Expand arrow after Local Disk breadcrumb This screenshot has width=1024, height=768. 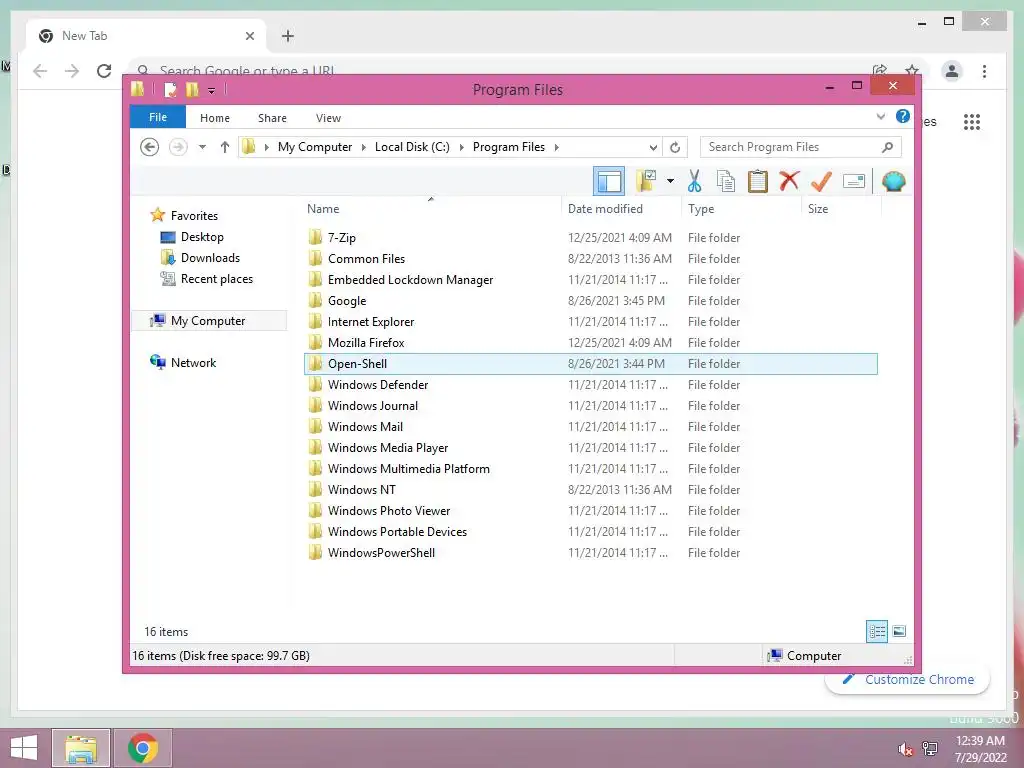(x=462, y=147)
